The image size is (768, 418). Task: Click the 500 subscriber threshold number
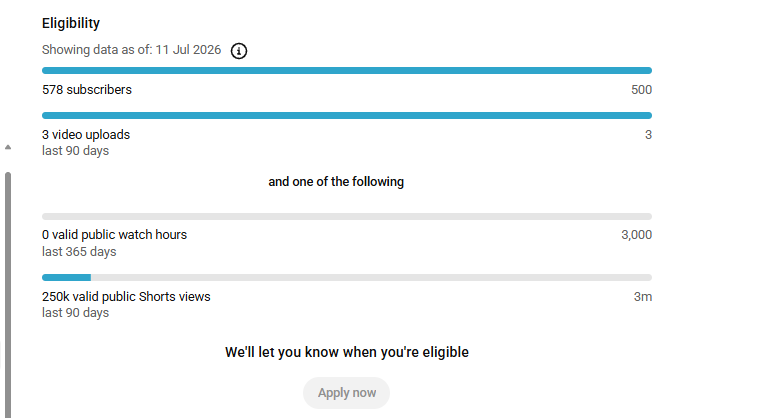click(641, 90)
